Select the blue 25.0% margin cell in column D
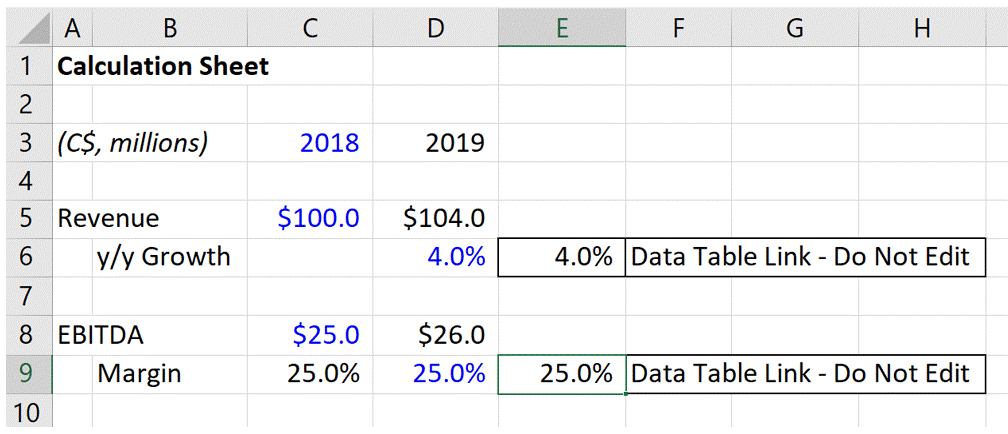Screen dimensions: 1008x434 tap(450, 374)
